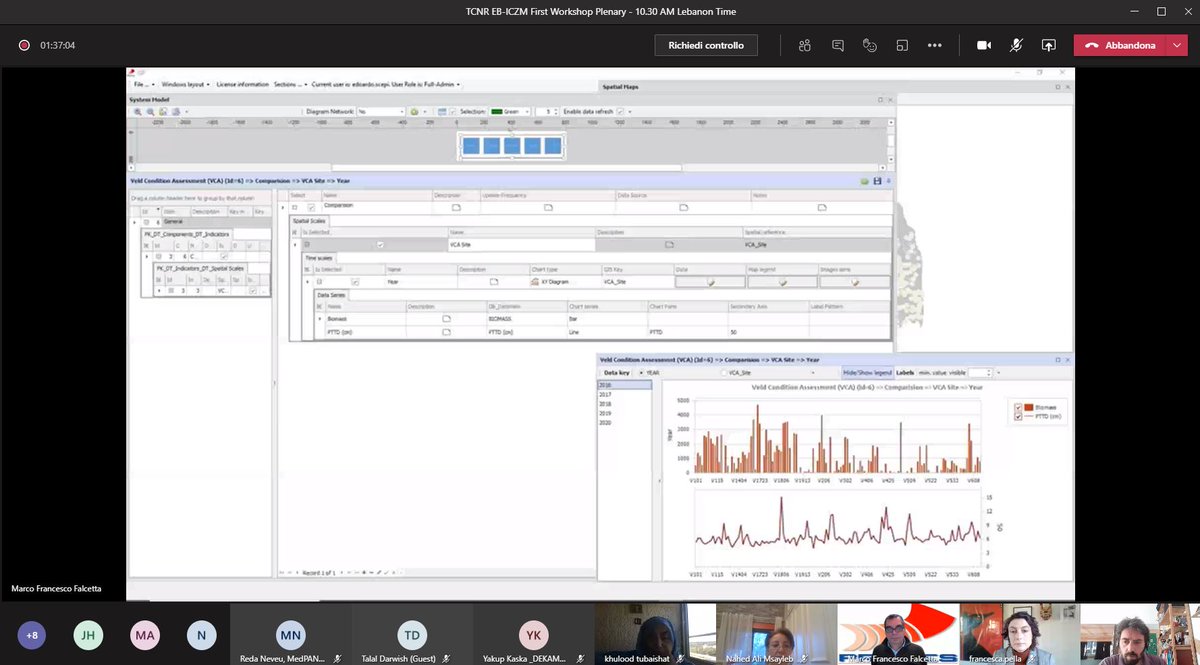Expand the Biomass data series row
Viewport: 1200px width, 665px height.
coord(320,318)
